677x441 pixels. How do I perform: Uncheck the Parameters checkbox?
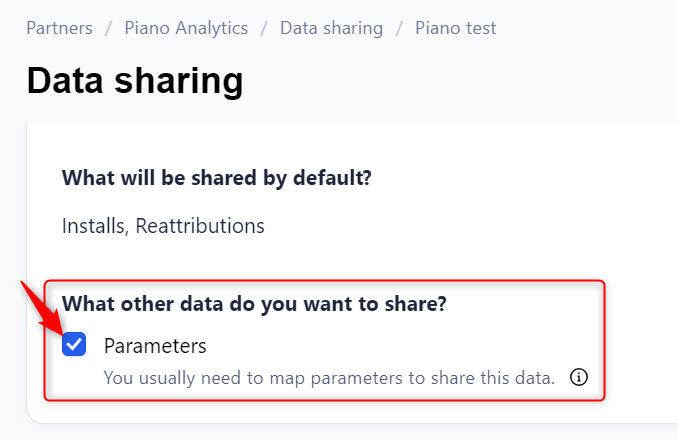74,346
